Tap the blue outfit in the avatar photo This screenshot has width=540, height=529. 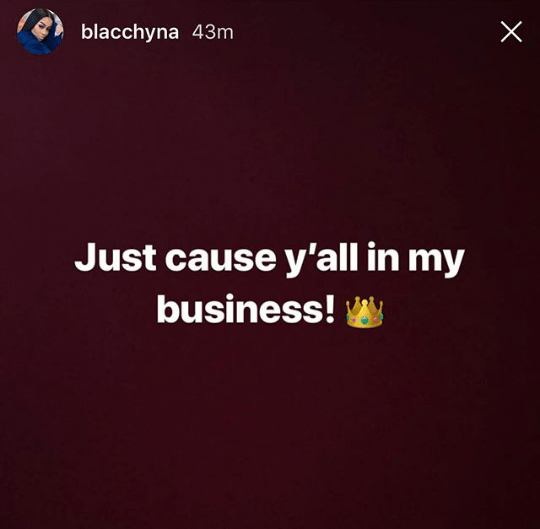click(34, 44)
